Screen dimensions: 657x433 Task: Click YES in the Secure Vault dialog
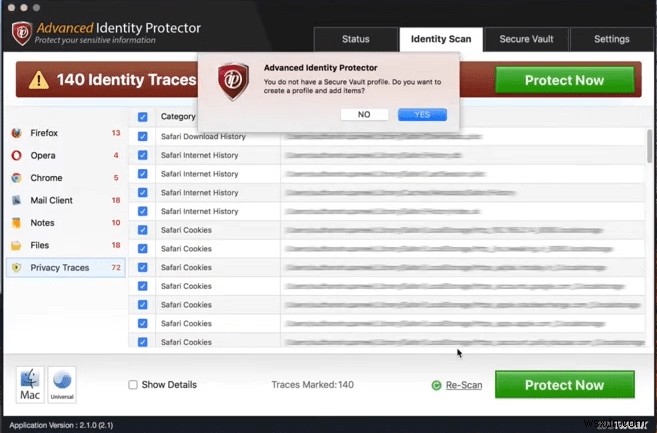pos(422,115)
